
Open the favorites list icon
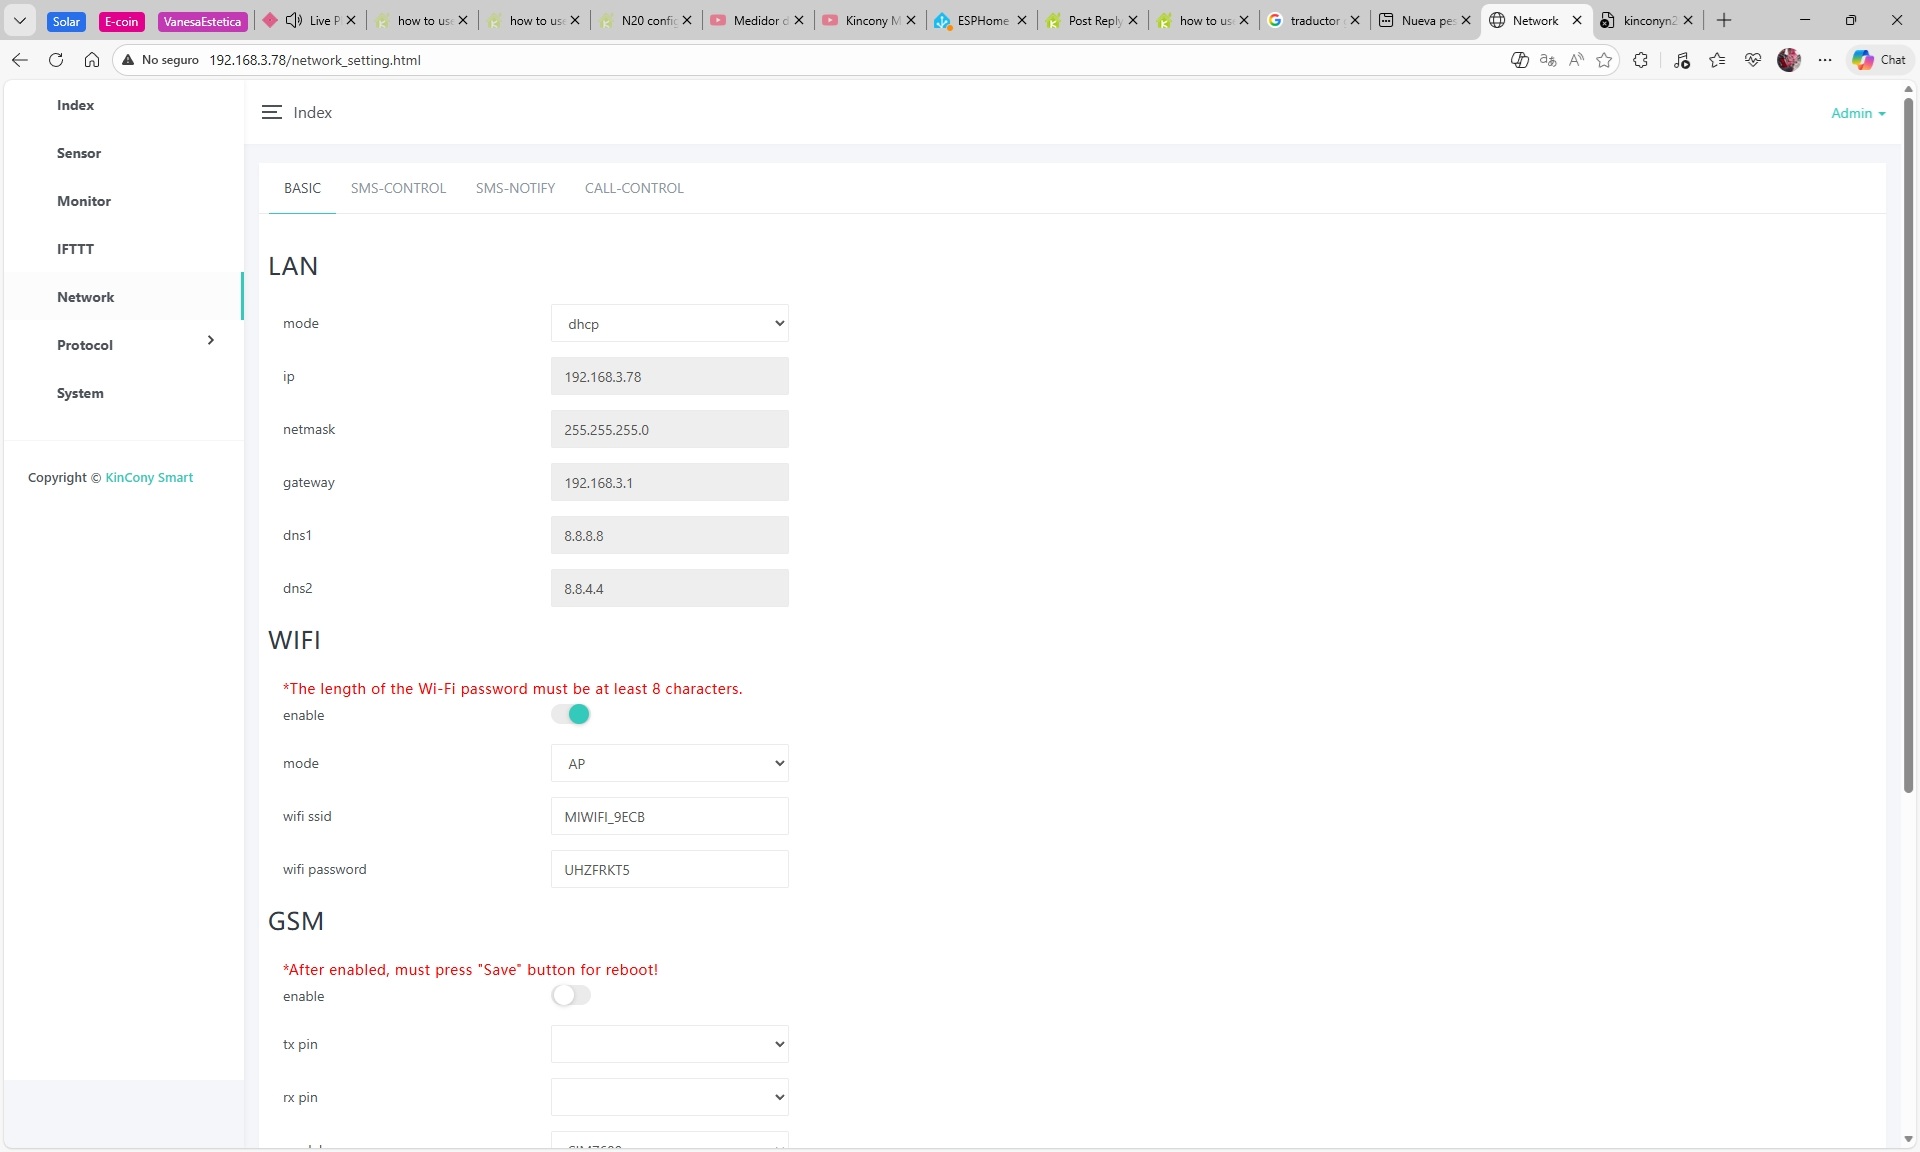click(1717, 60)
